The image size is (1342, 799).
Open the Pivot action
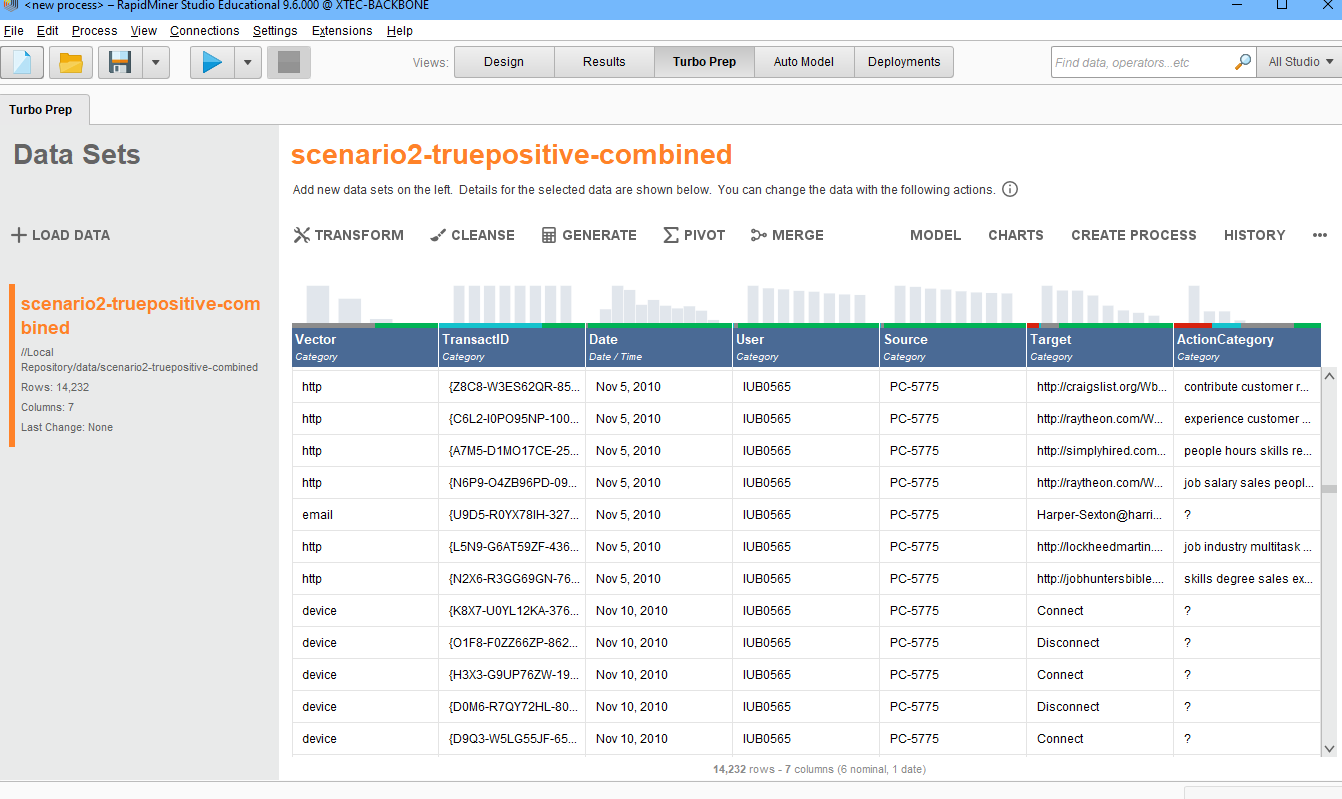pyautogui.click(x=694, y=235)
